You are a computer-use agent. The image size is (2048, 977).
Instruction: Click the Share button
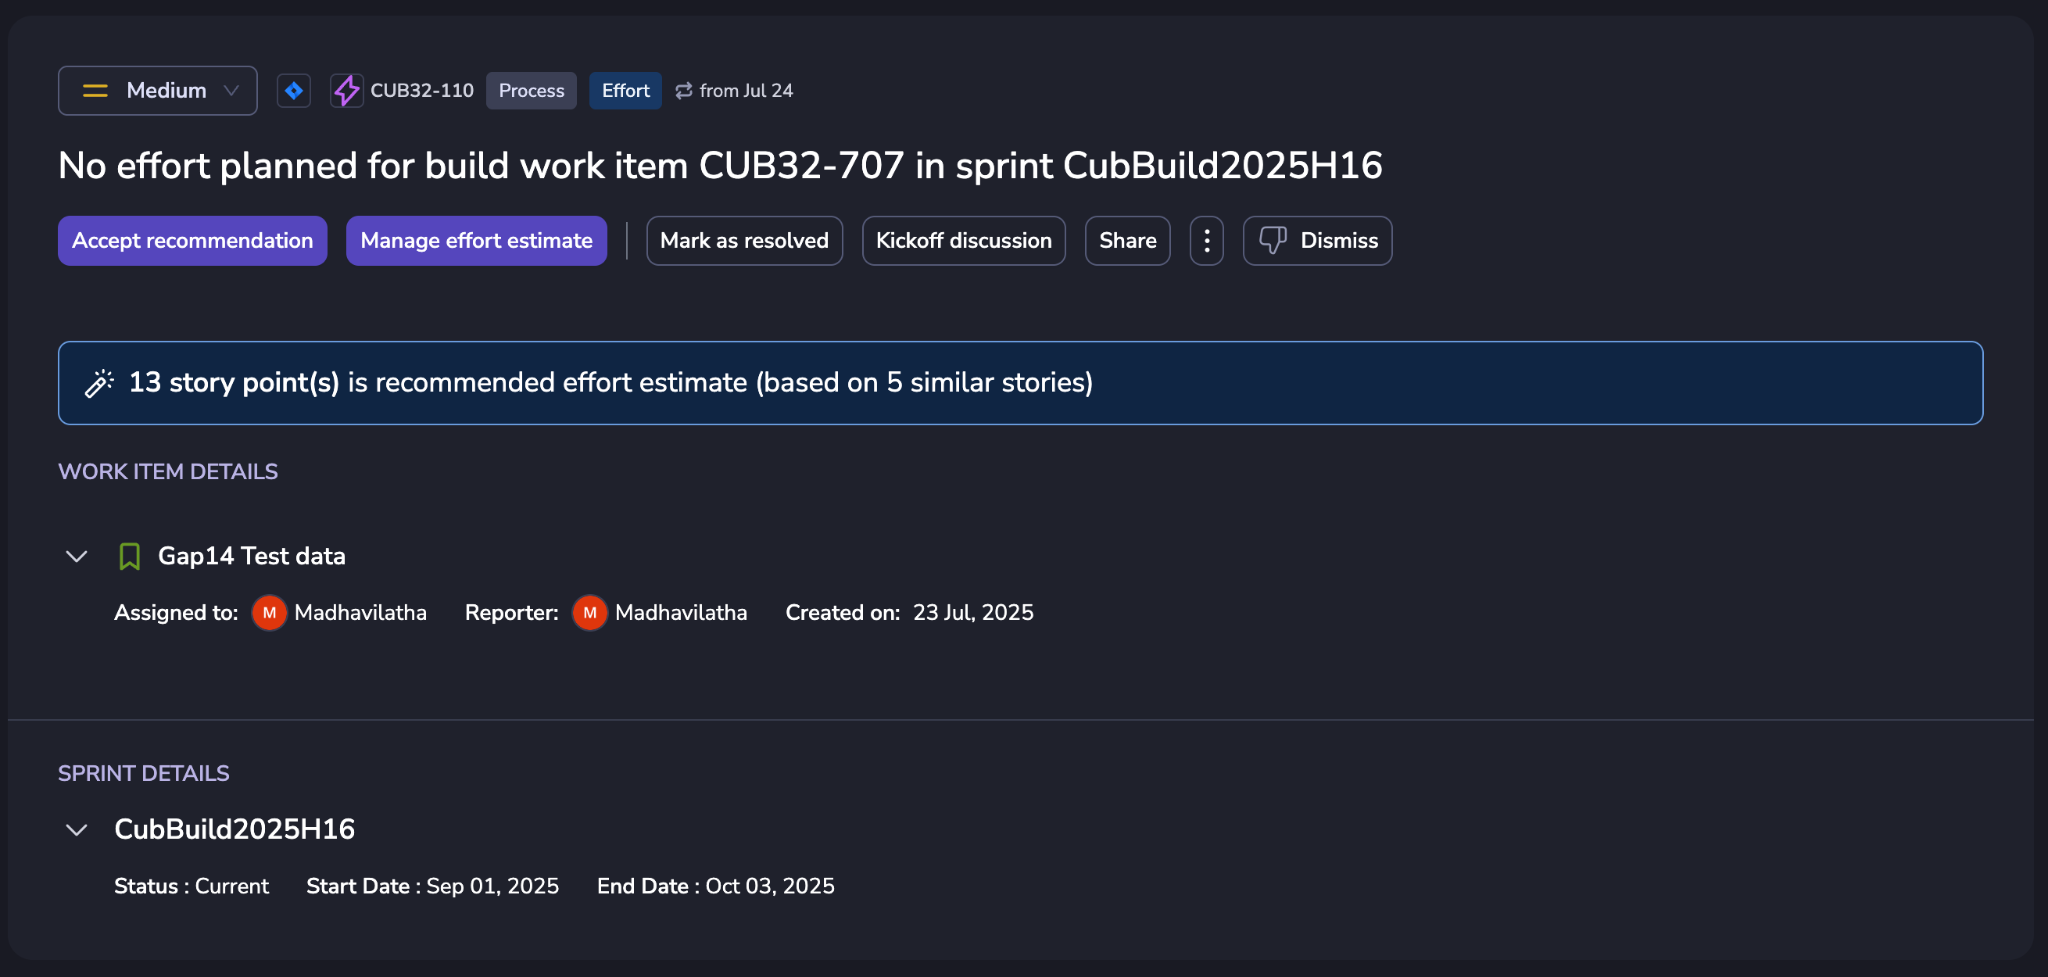click(1127, 241)
